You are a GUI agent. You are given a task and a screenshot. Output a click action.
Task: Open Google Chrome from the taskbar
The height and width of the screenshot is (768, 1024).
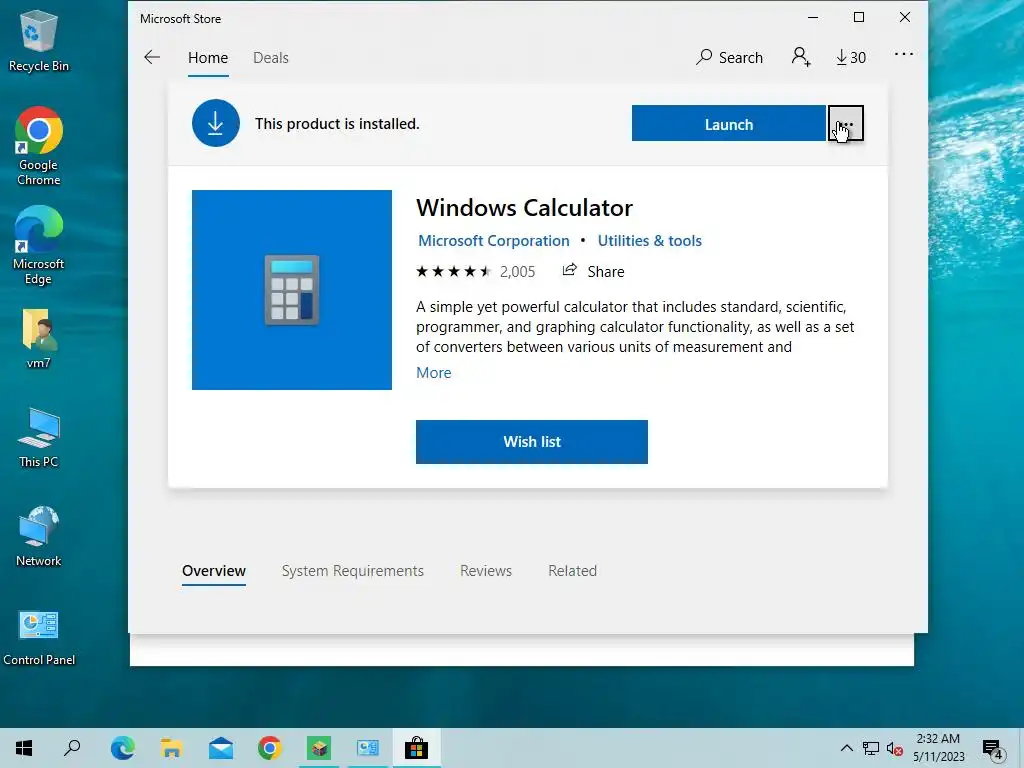pos(270,748)
